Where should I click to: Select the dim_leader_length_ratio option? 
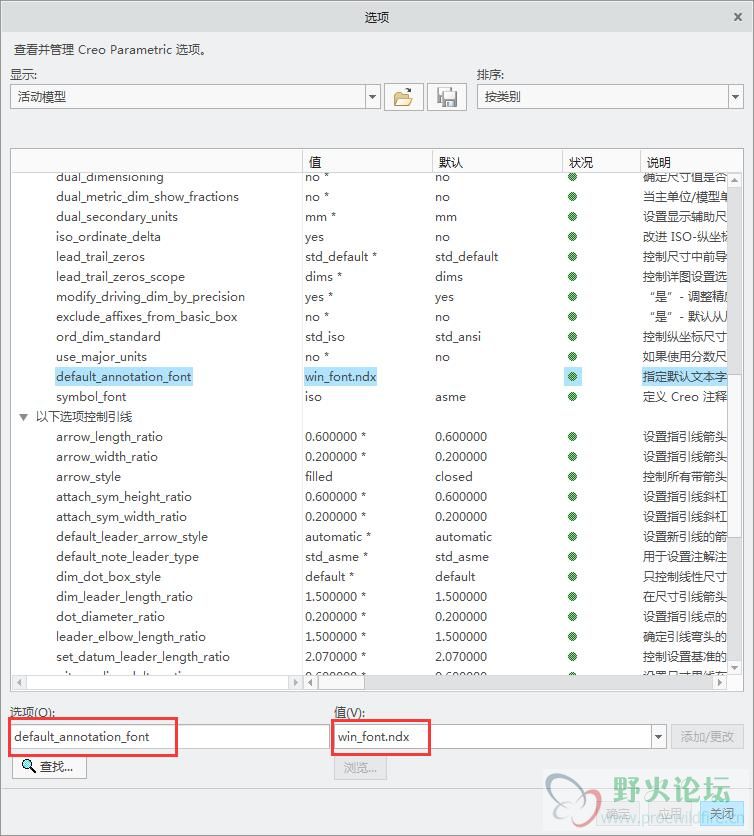pyautogui.click(x=124, y=597)
